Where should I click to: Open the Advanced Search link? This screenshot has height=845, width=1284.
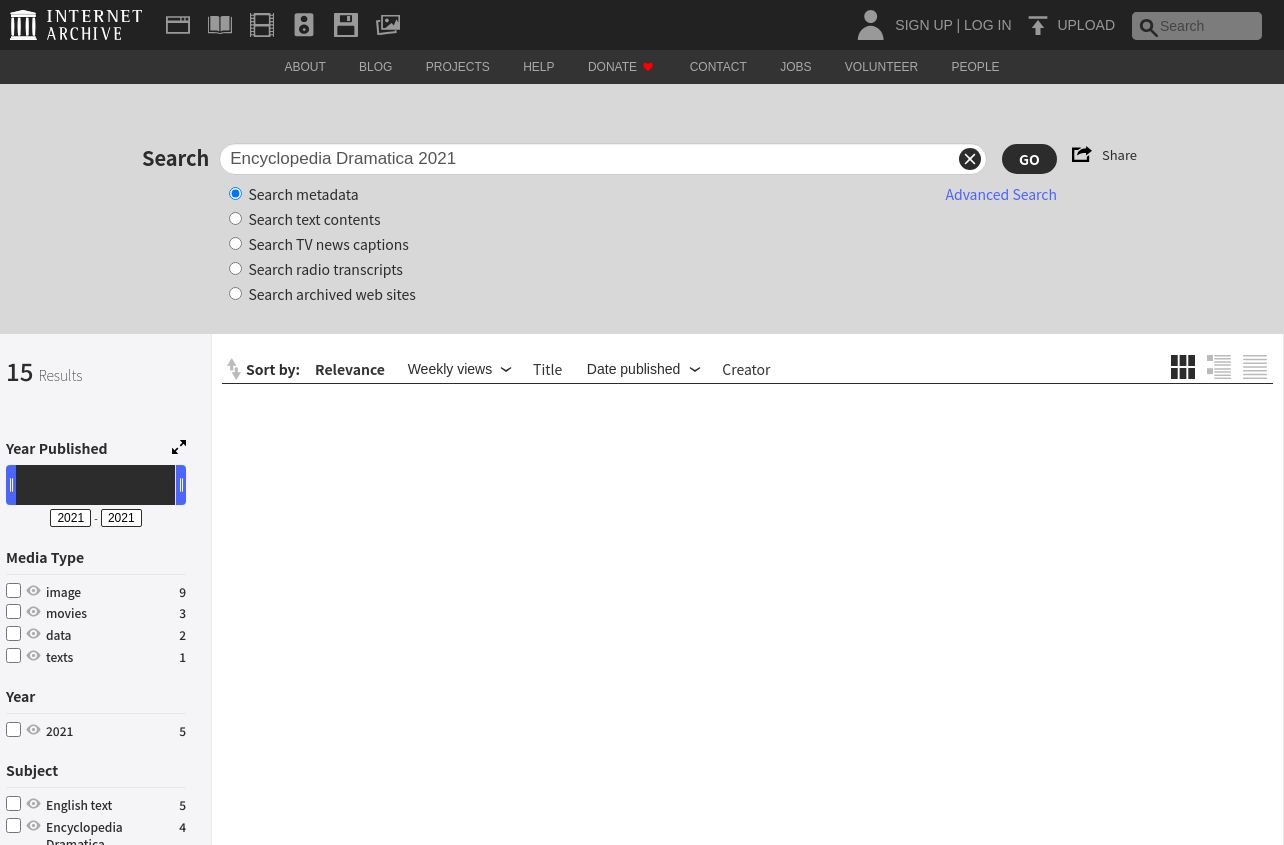[x=1001, y=194]
